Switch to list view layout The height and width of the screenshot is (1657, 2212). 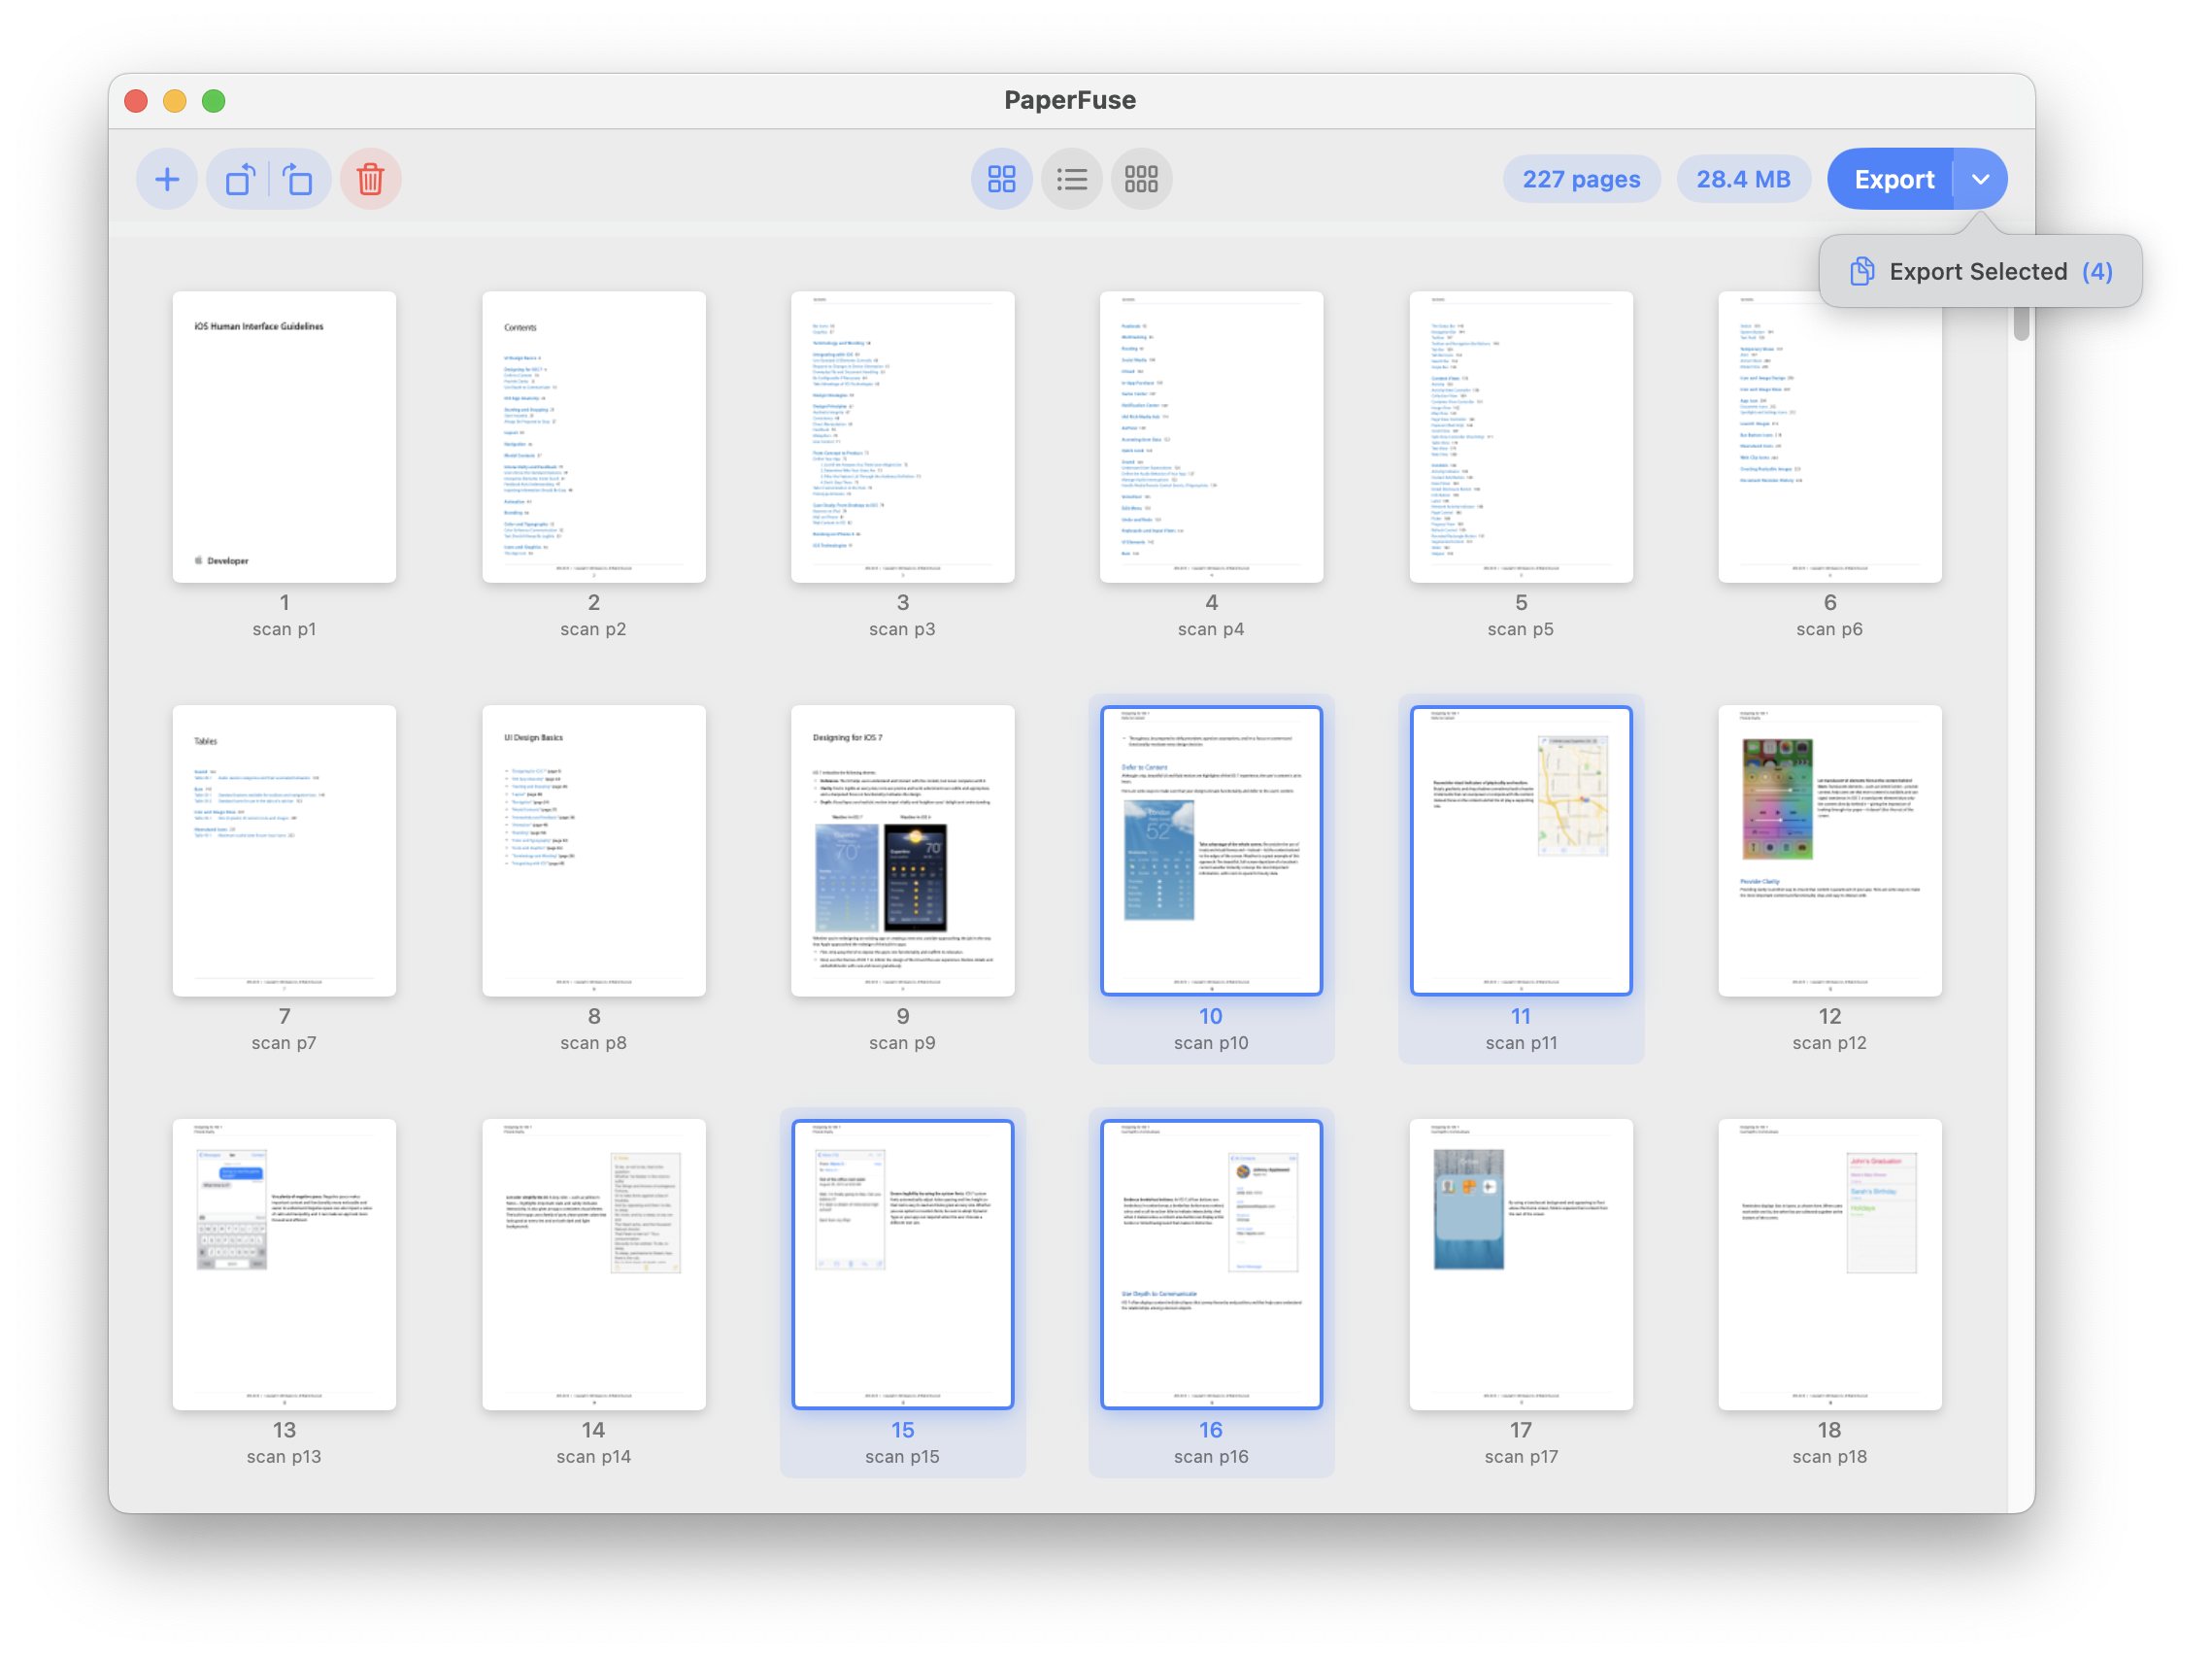[1072, 178]
